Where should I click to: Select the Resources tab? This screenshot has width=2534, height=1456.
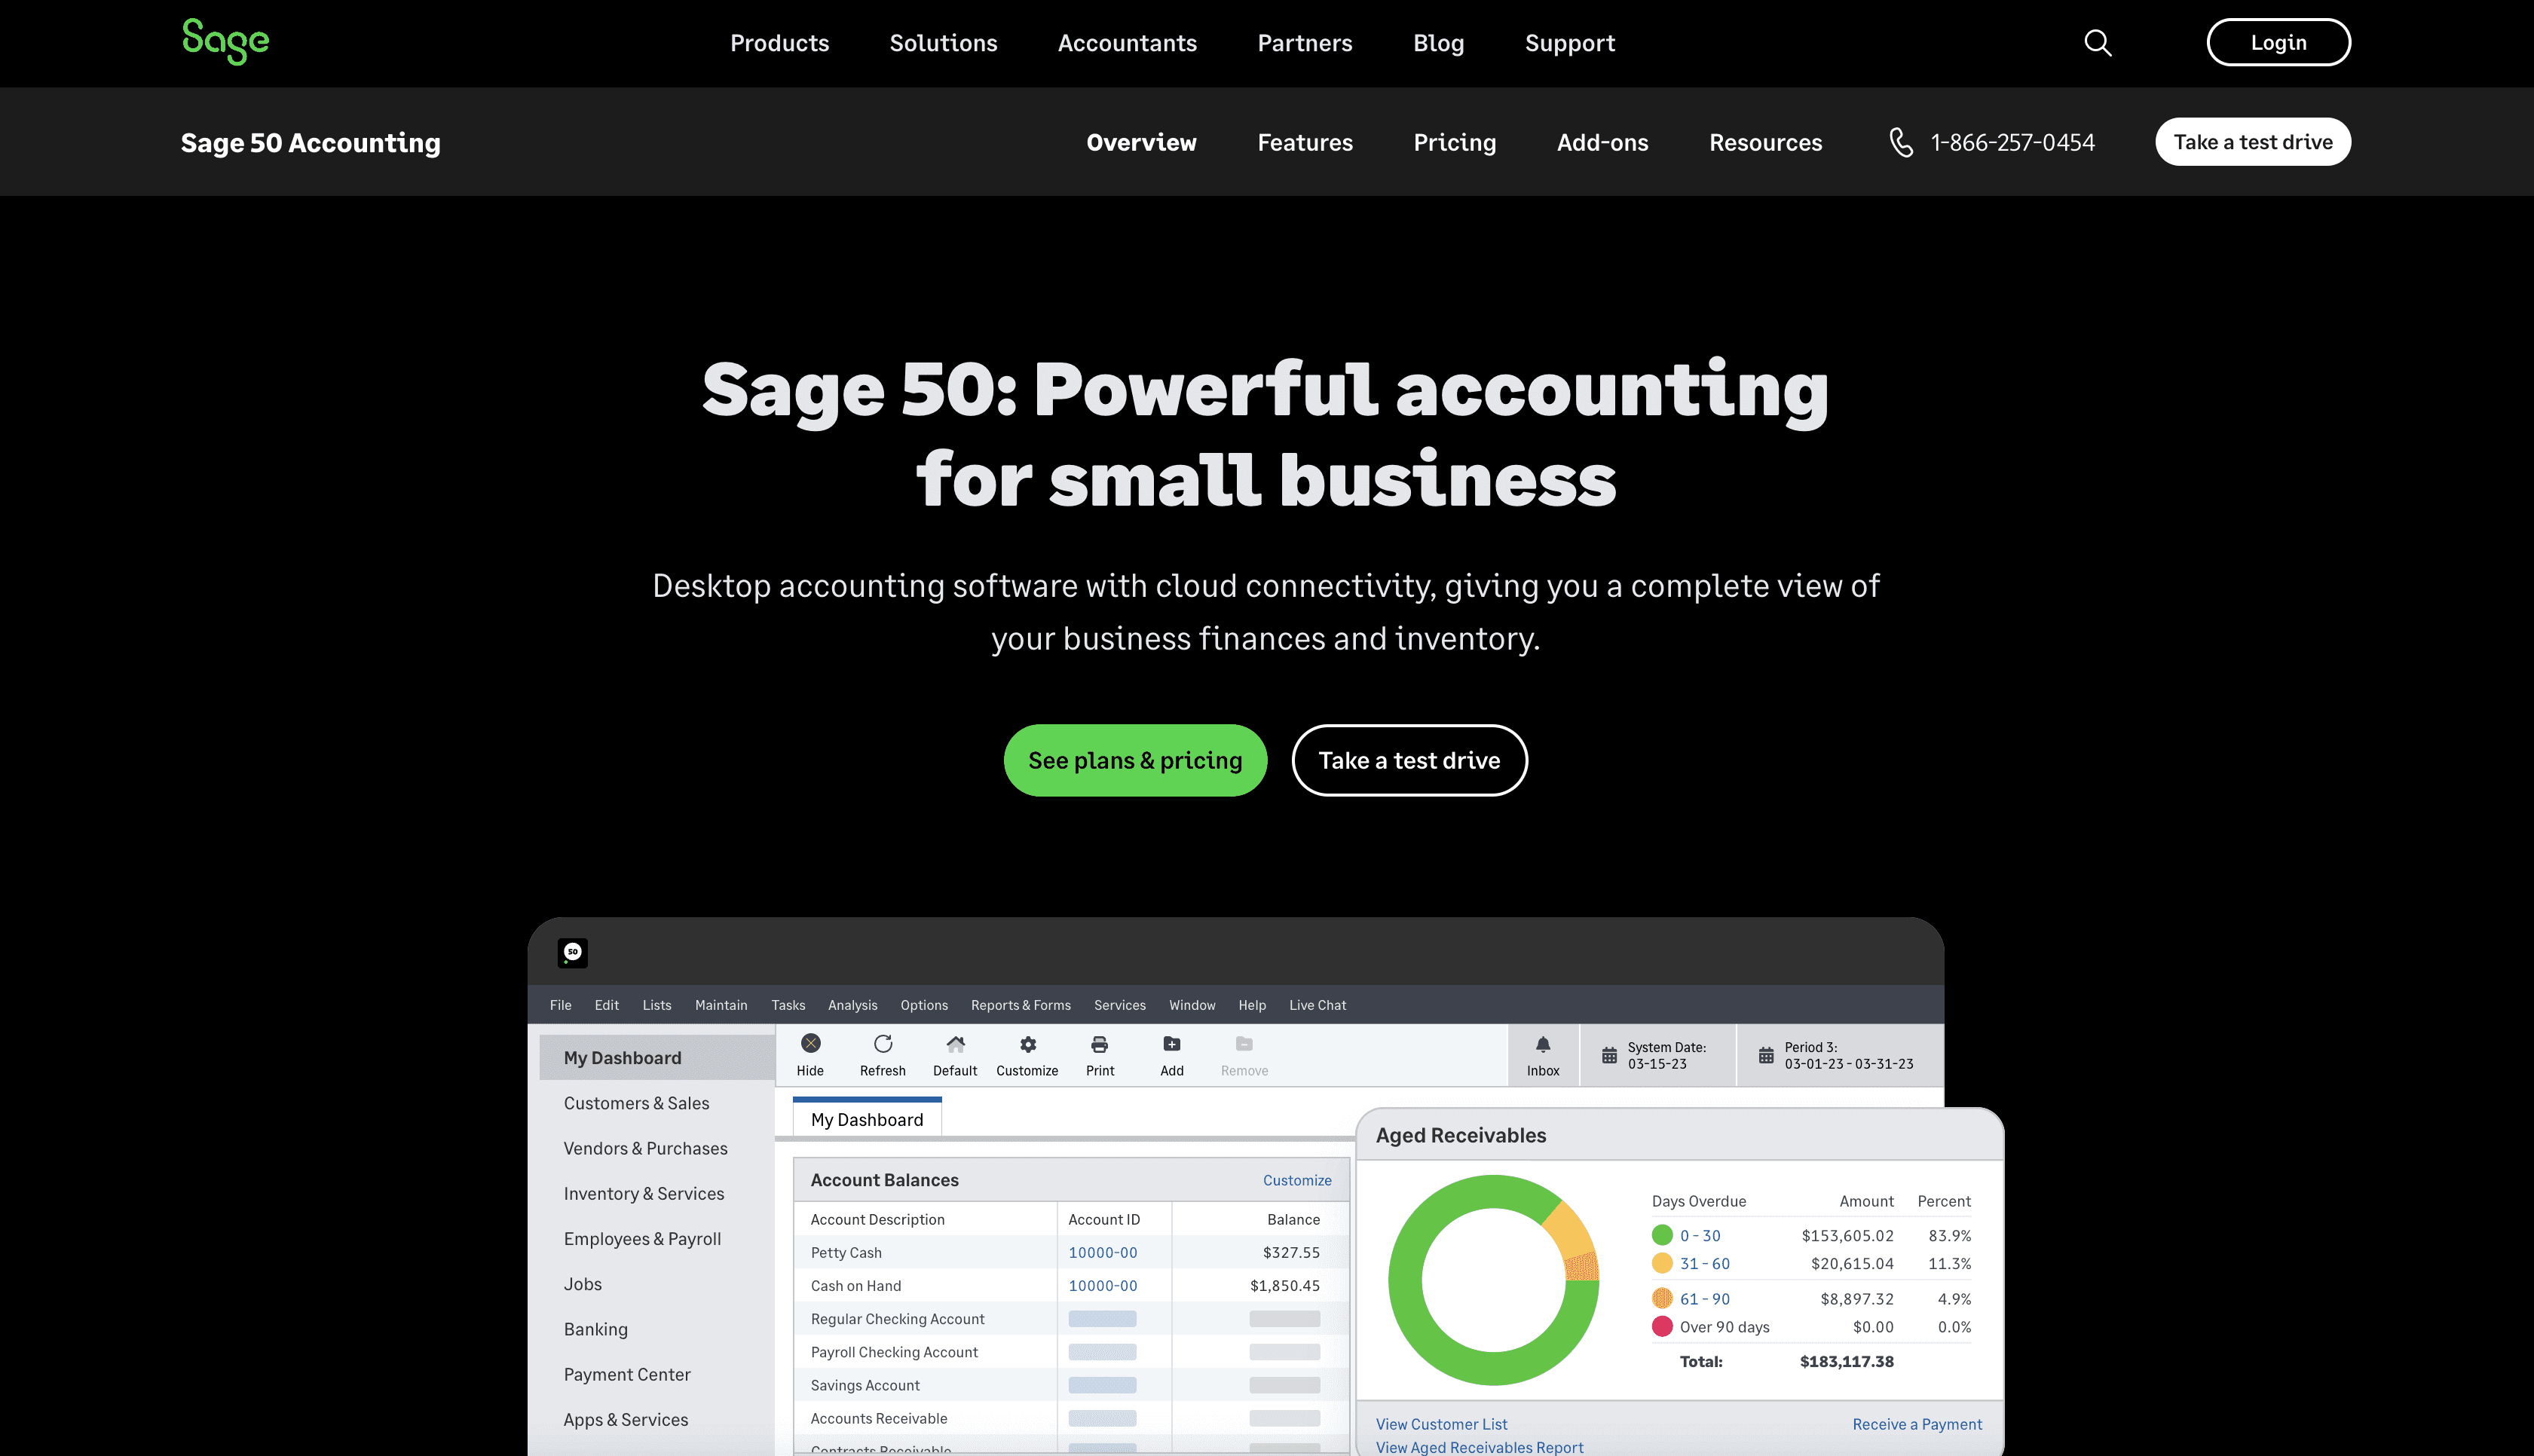1765,142
